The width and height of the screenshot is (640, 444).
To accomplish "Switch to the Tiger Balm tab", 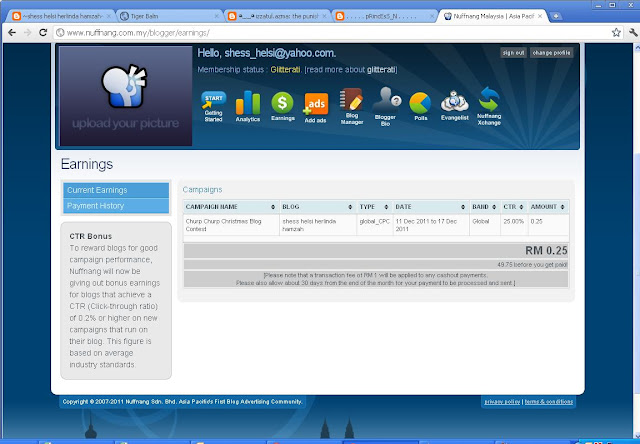I will [169, 16].
